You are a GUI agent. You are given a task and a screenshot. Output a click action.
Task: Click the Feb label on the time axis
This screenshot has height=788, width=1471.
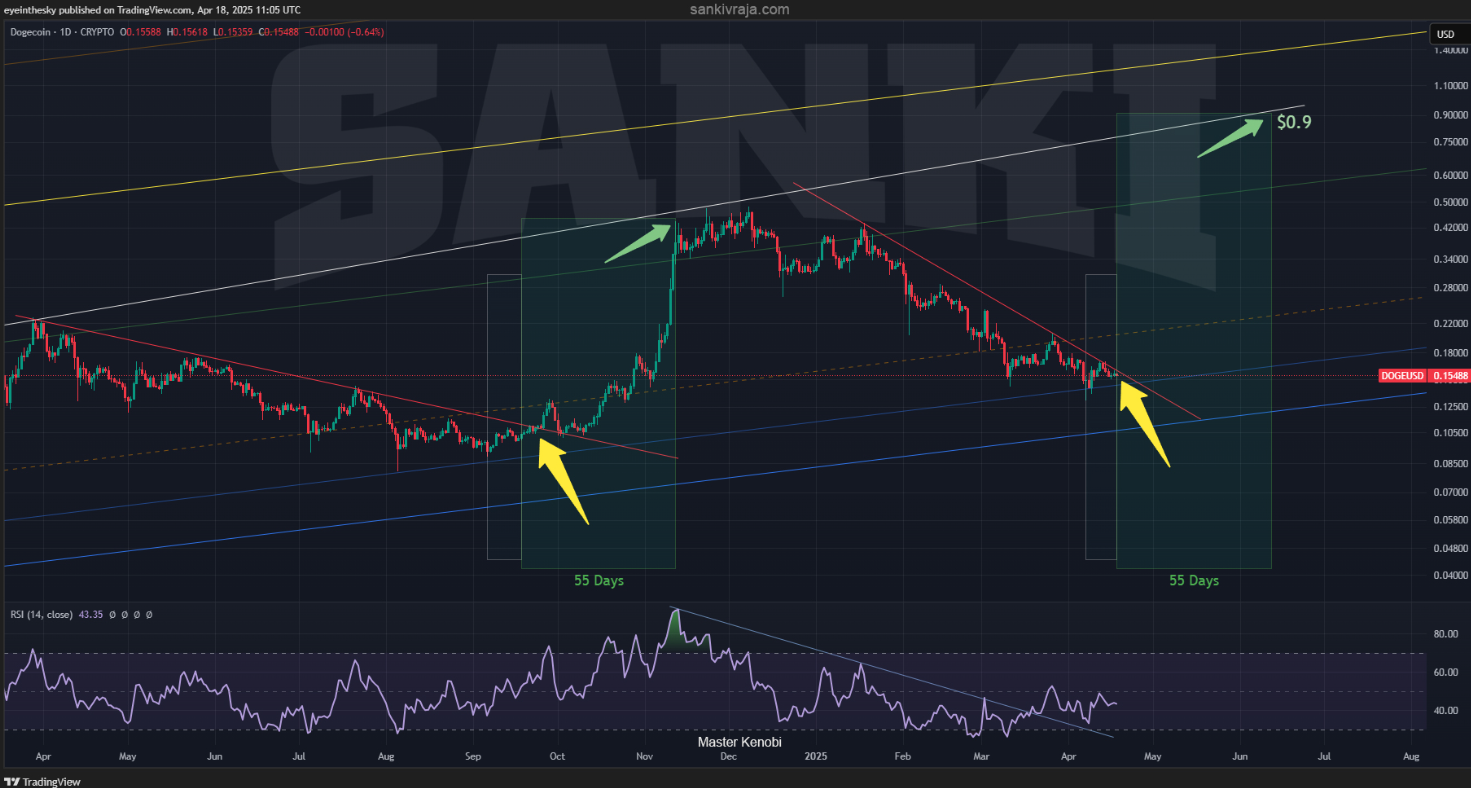click(903, 758)
